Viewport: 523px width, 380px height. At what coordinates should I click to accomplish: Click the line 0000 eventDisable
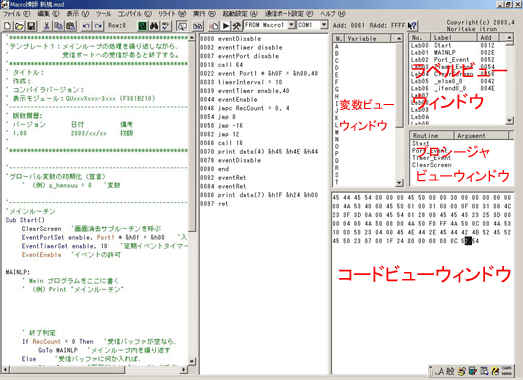tap(230, 39)
